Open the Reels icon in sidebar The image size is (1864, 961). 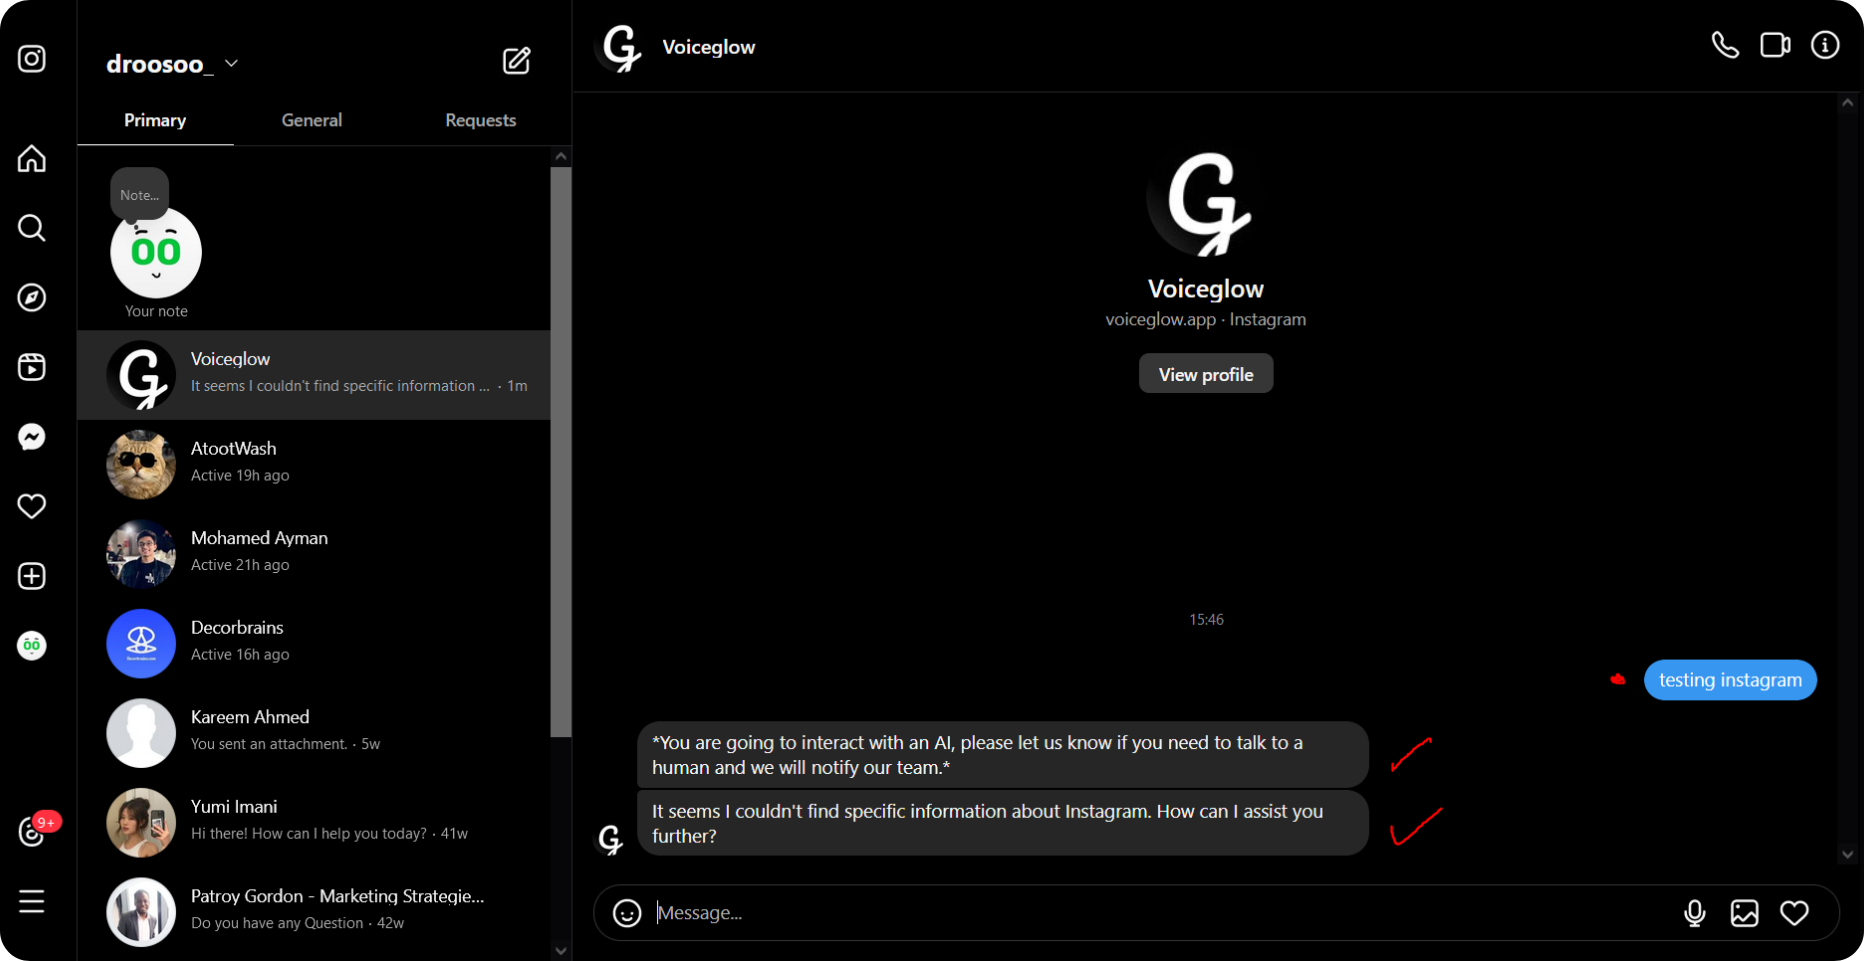pos(32,367)
